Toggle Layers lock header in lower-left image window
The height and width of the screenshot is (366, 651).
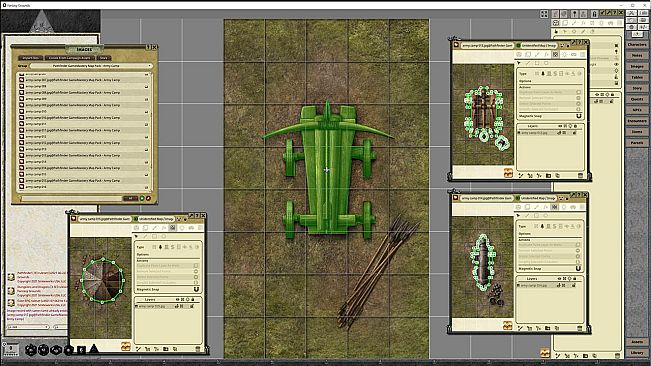[x=193, y=299]
